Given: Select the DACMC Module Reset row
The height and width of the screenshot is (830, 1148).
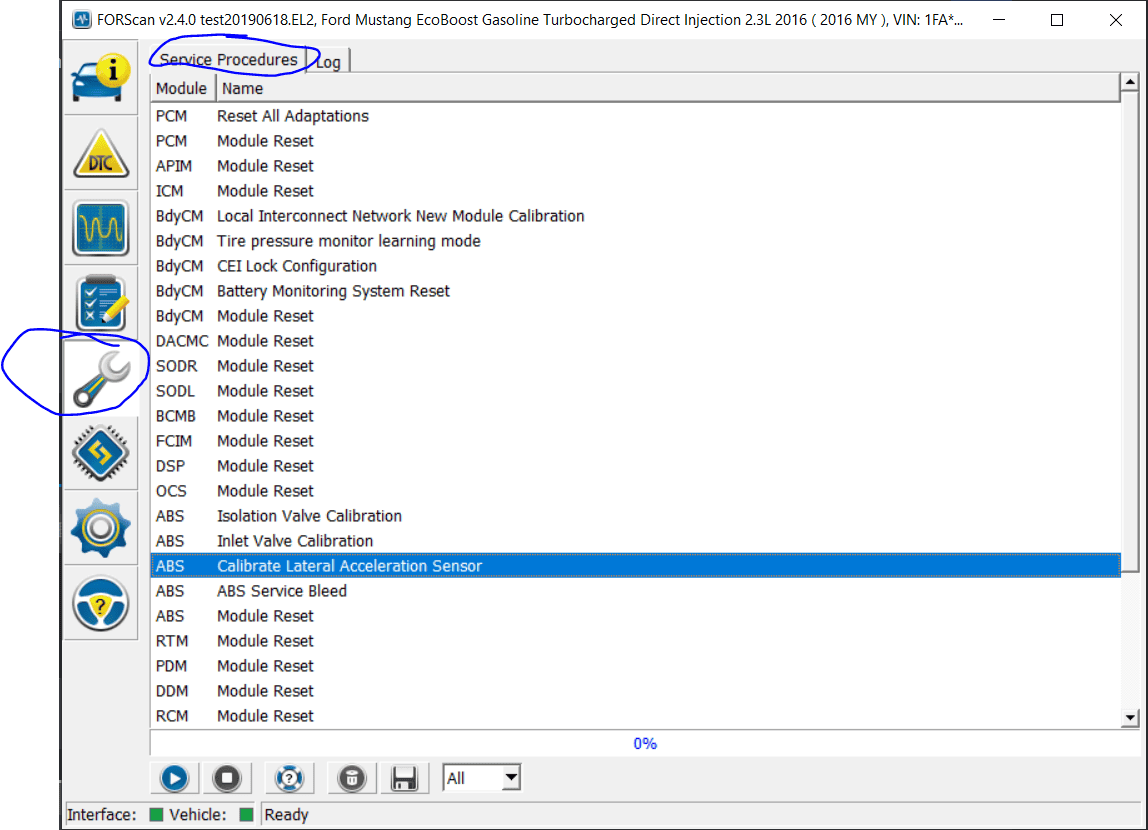Looking at the screenshot, I should tap(636, 341).
